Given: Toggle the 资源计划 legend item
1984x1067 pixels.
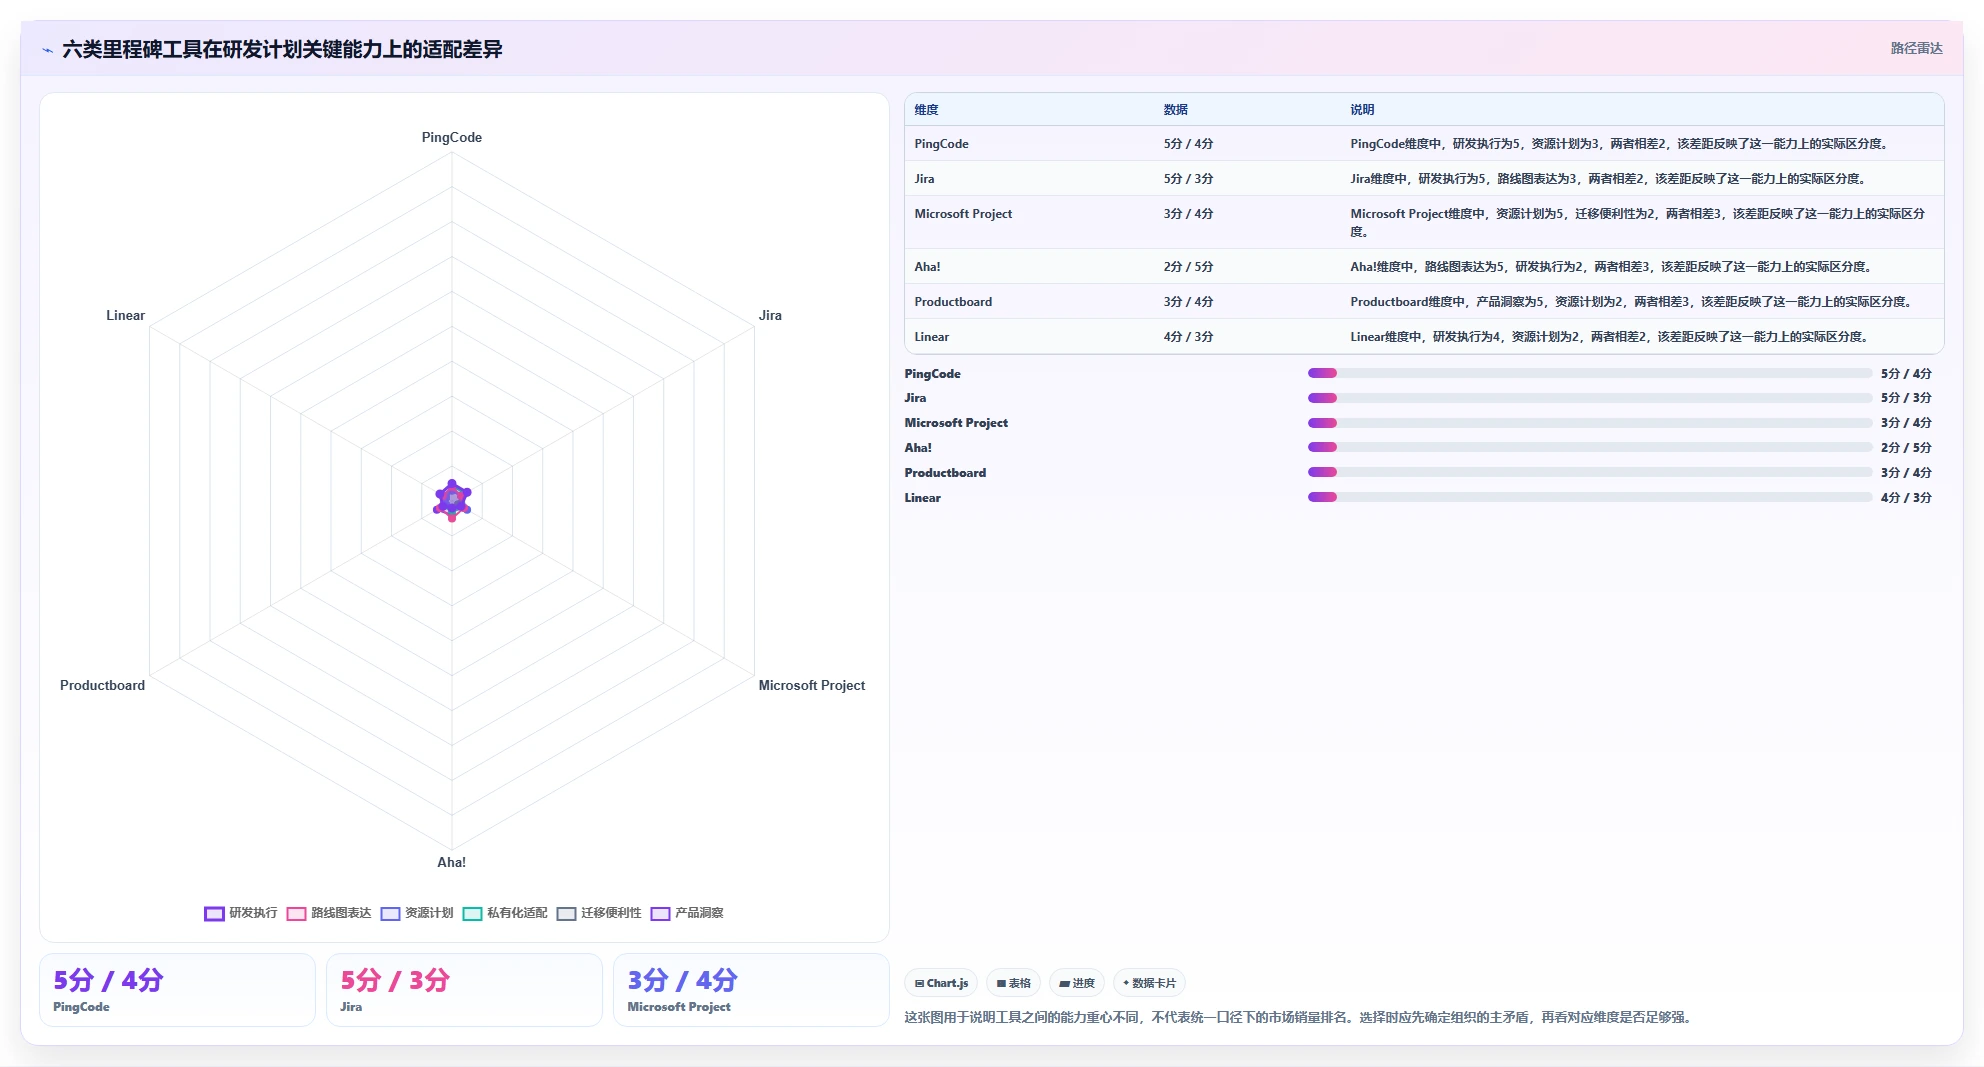Looking at the screenshot, I should click(417, 913).
